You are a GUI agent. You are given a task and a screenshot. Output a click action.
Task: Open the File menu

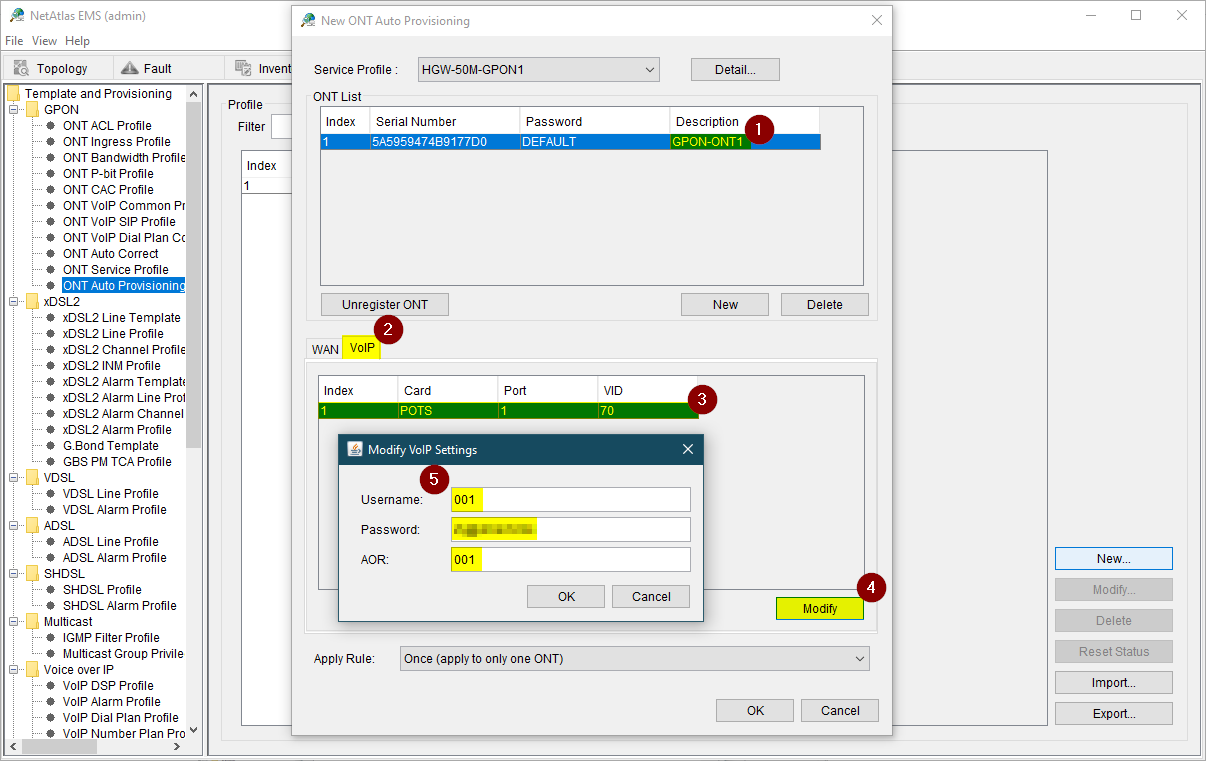pos(14,41)
